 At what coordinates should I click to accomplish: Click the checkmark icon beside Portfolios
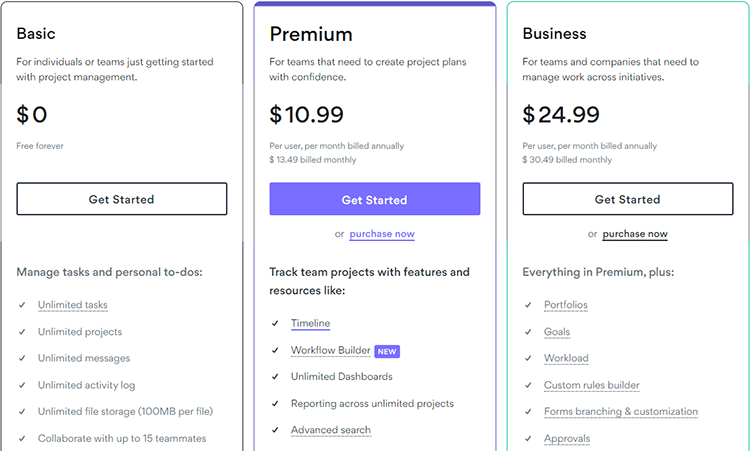(x=528, y=305)
